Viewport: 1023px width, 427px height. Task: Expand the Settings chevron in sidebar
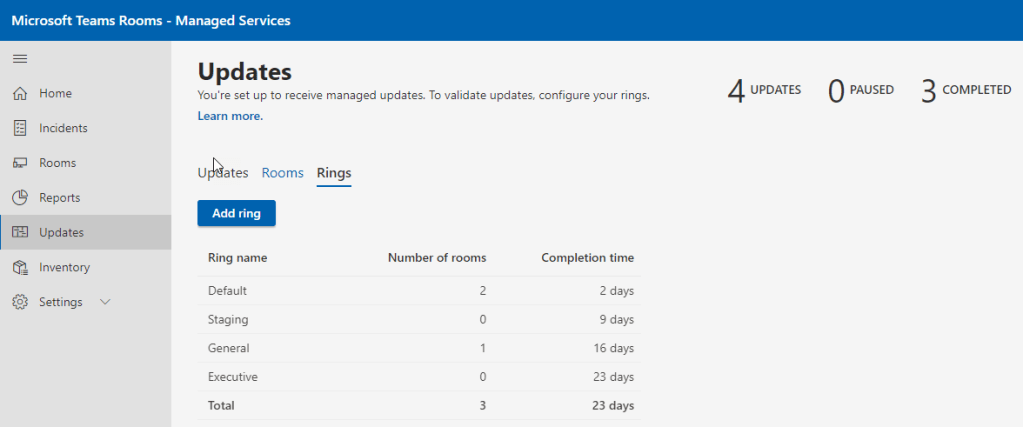tap(105, 302)
